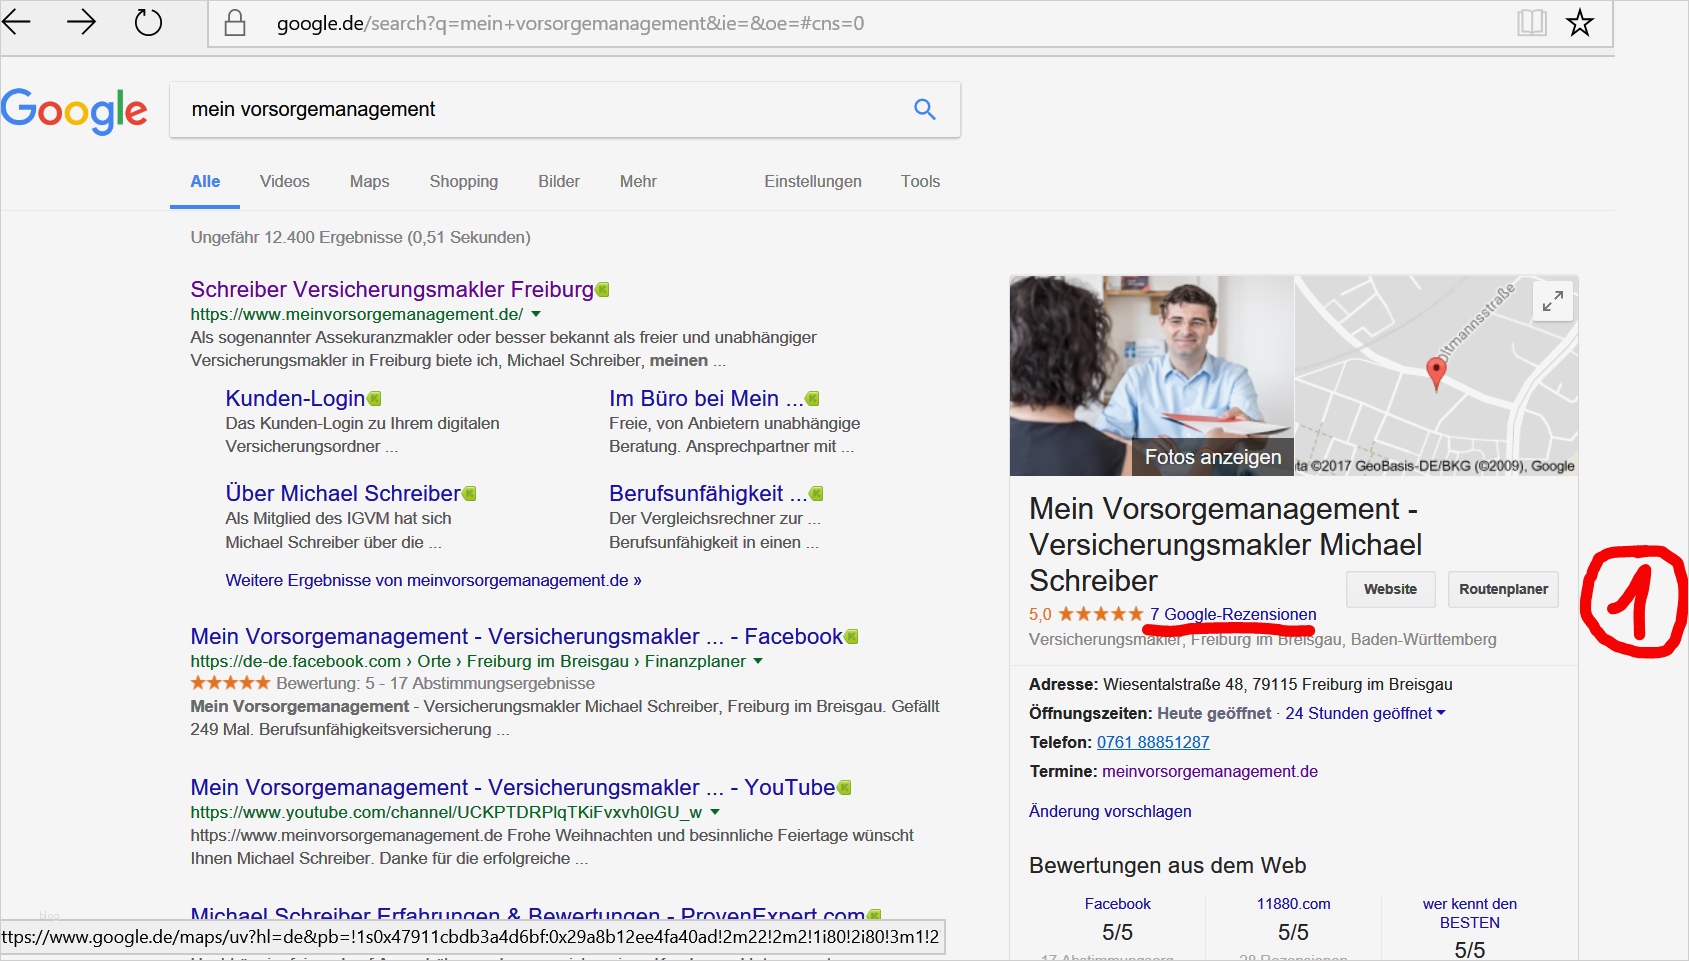The height and width of the screenshot is (961, 1689).
Task: Open Fotos anzeigen photo overlay
Action: click(1212, 457)
